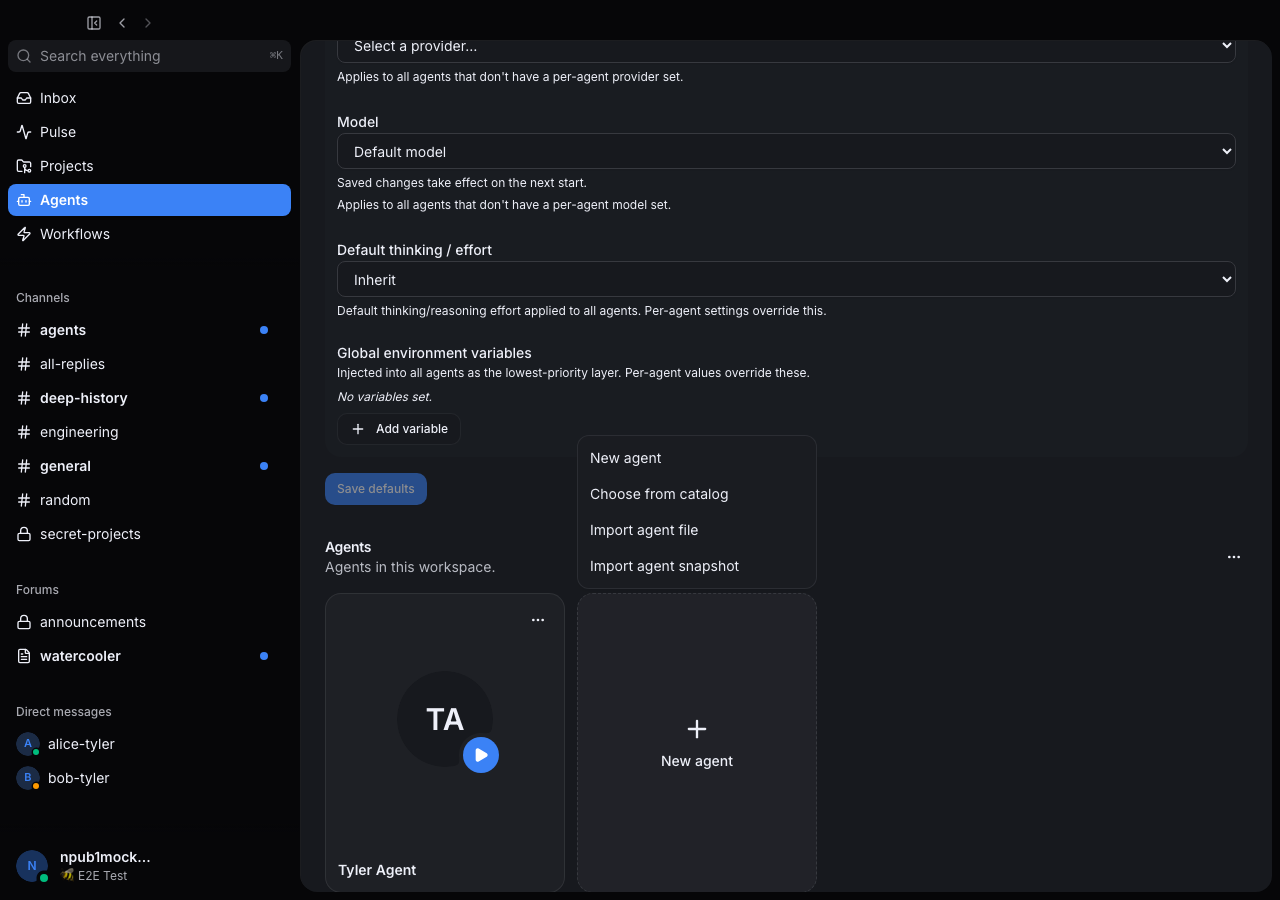The height and width of the screenshot is (900, 1280).
Task: Click the New agent card
Action: 697,743
